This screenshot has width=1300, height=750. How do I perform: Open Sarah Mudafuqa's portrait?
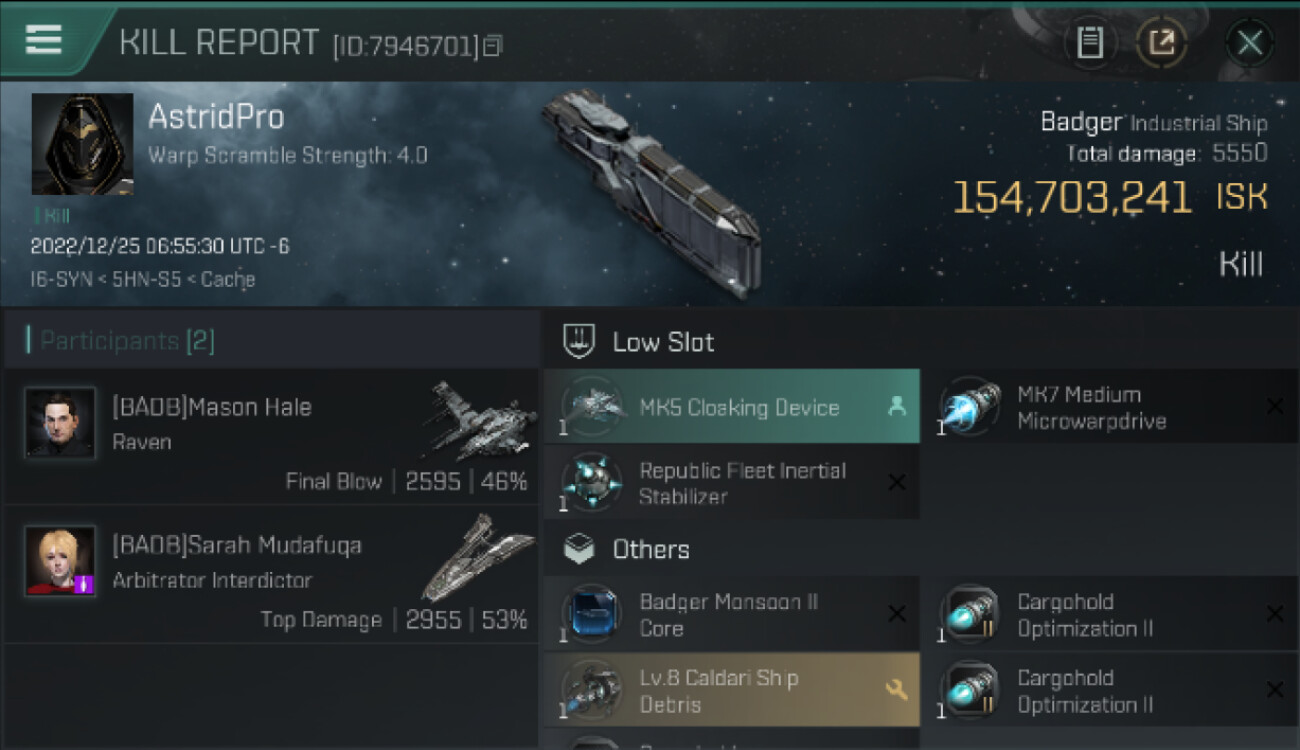(60, 561)
